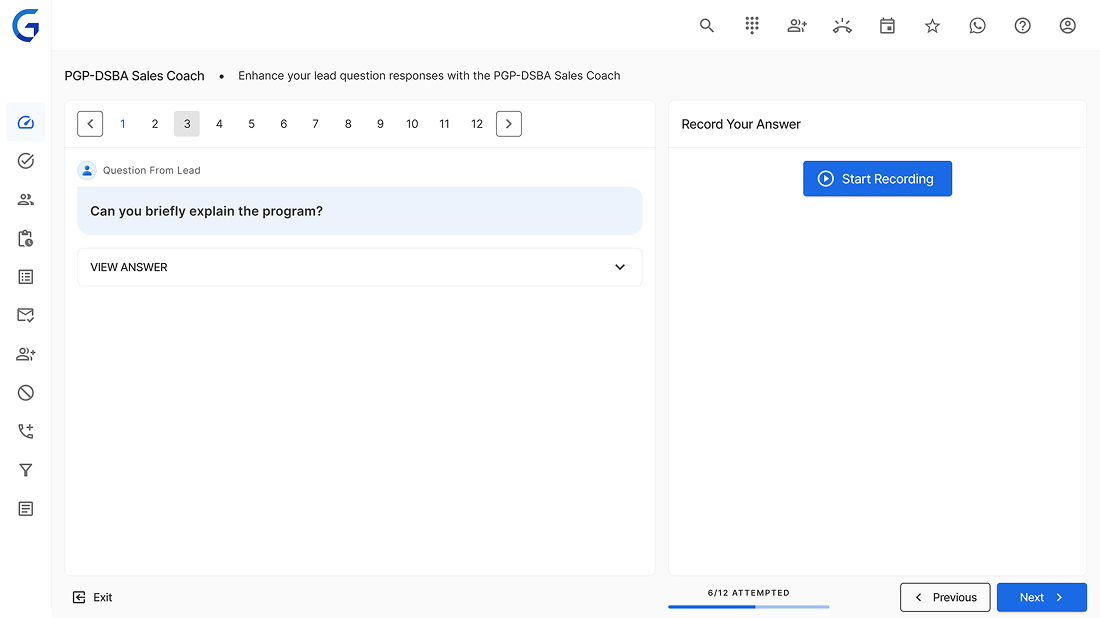Click the help question mark icon
This screenshot has height=618, width=1100.
click(x=1022, y=26)
